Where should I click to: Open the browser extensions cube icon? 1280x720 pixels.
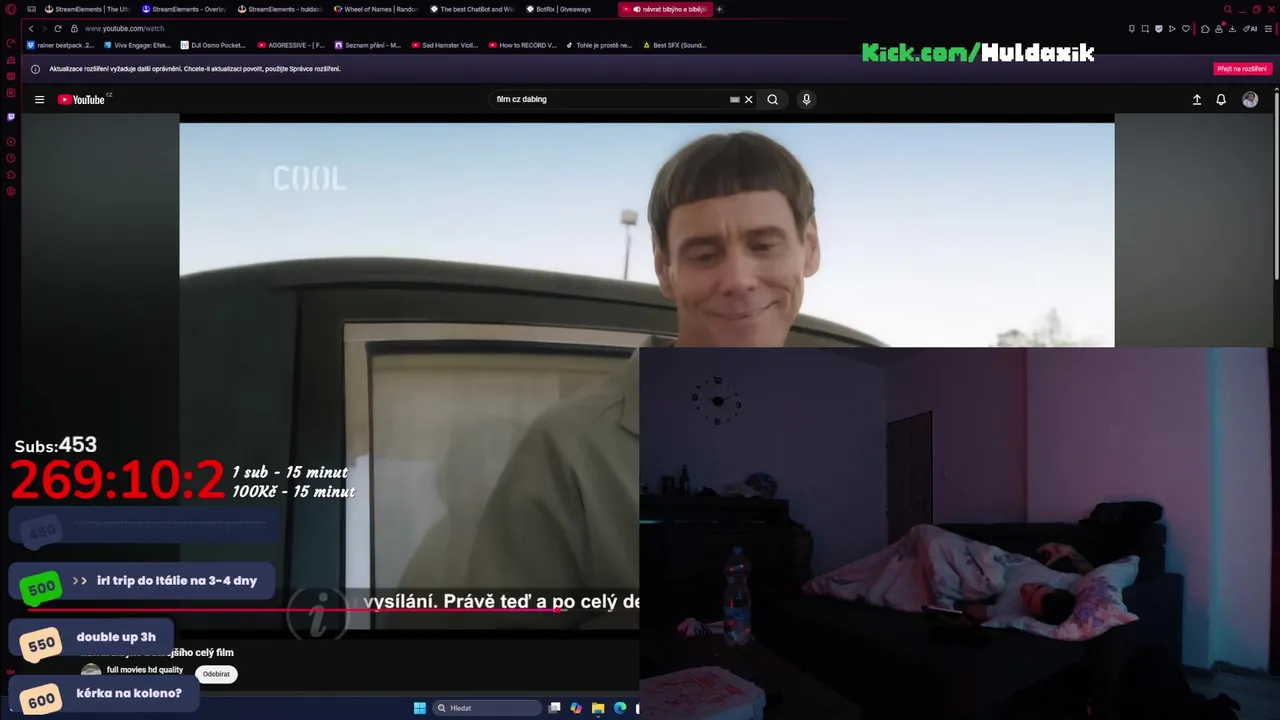[1205, 28]
